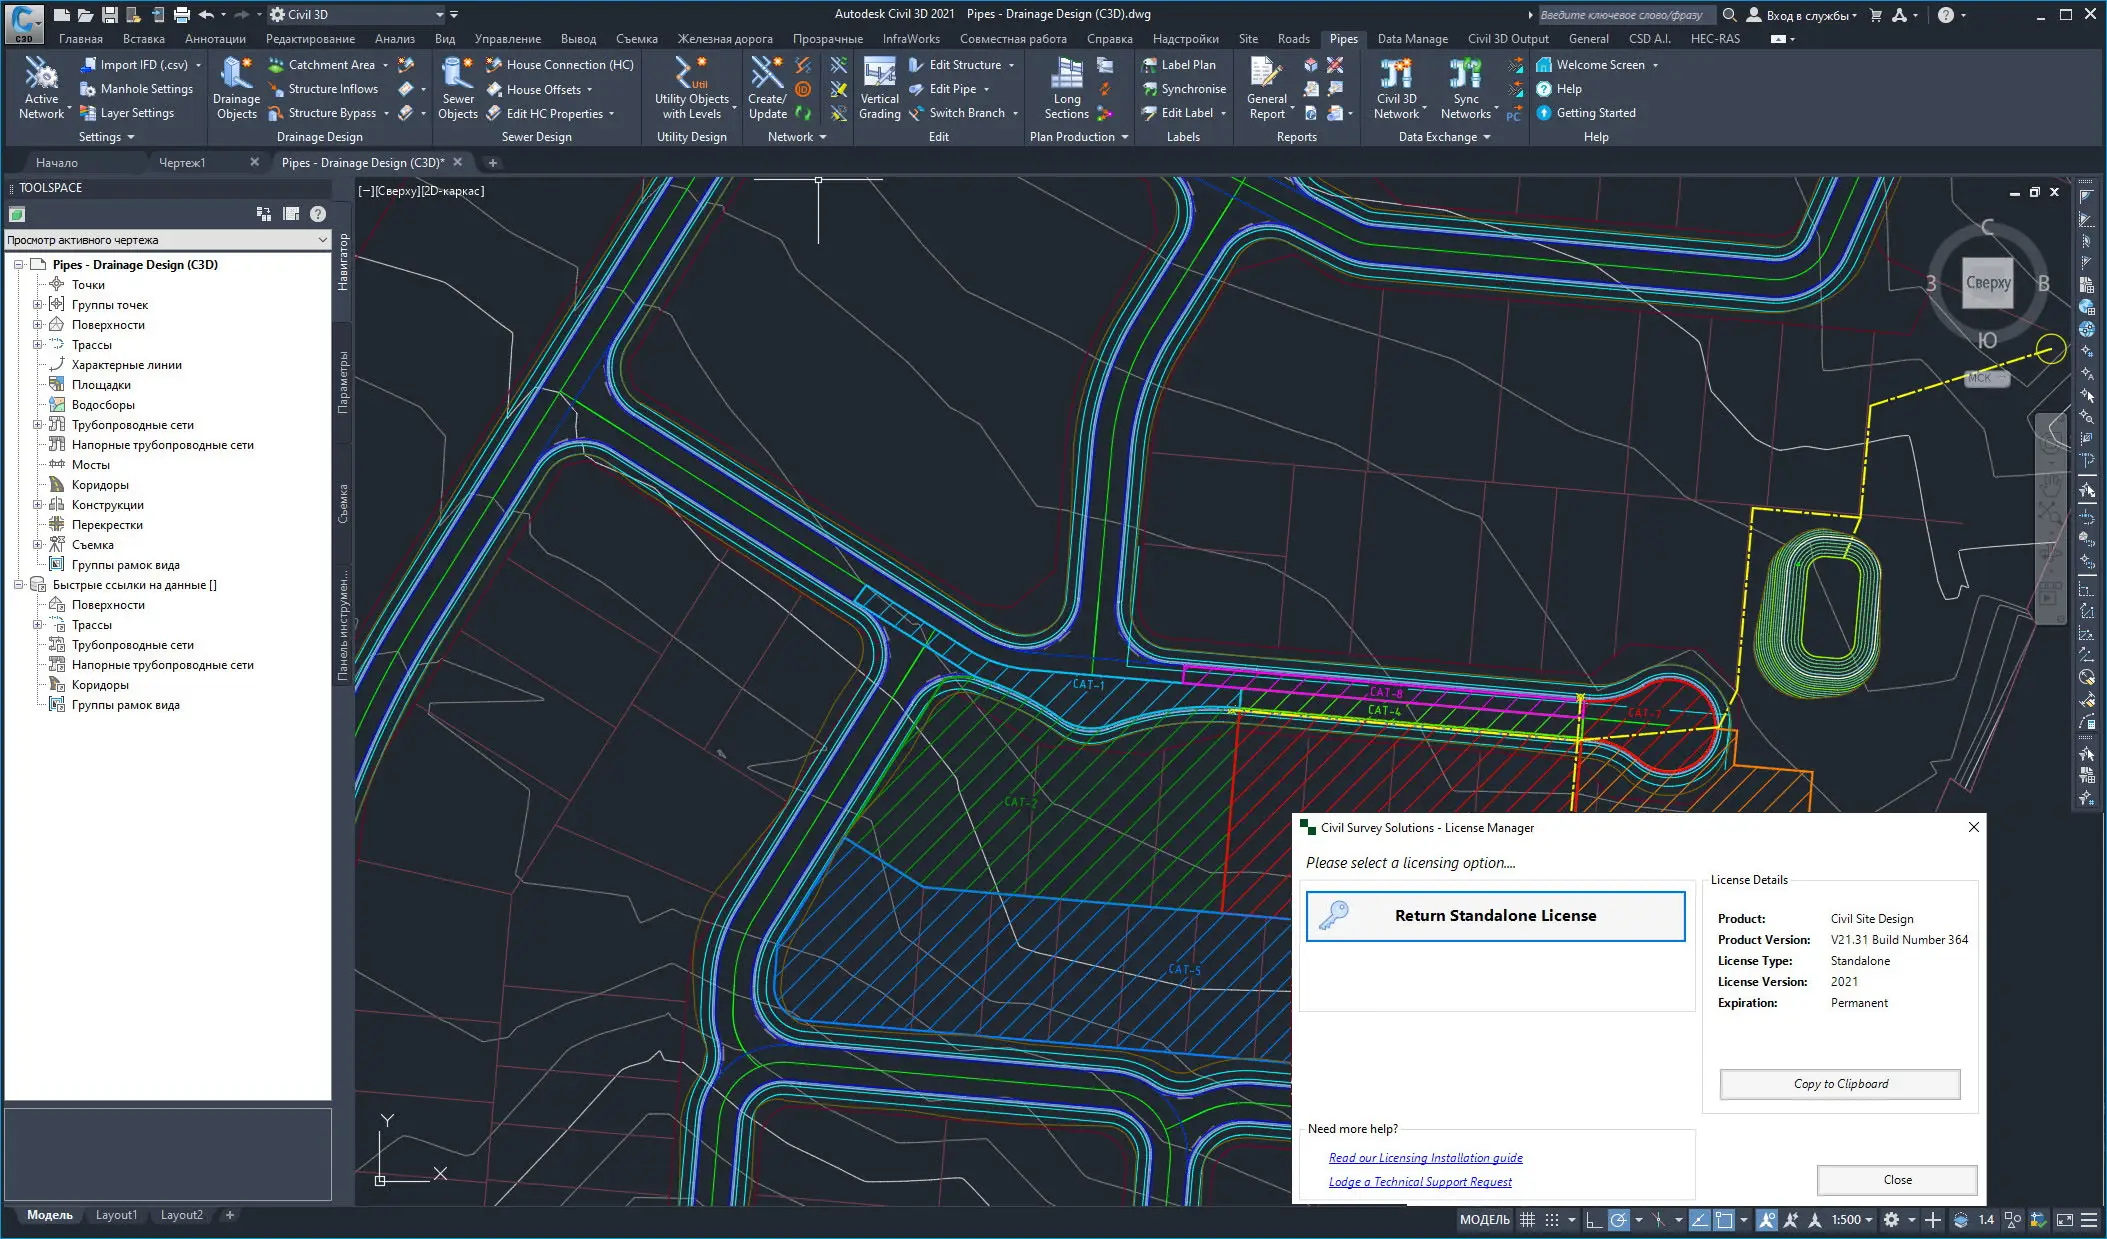
Task: Open Просмотр активного чертежа combo box
Action: tap(168, 240)
